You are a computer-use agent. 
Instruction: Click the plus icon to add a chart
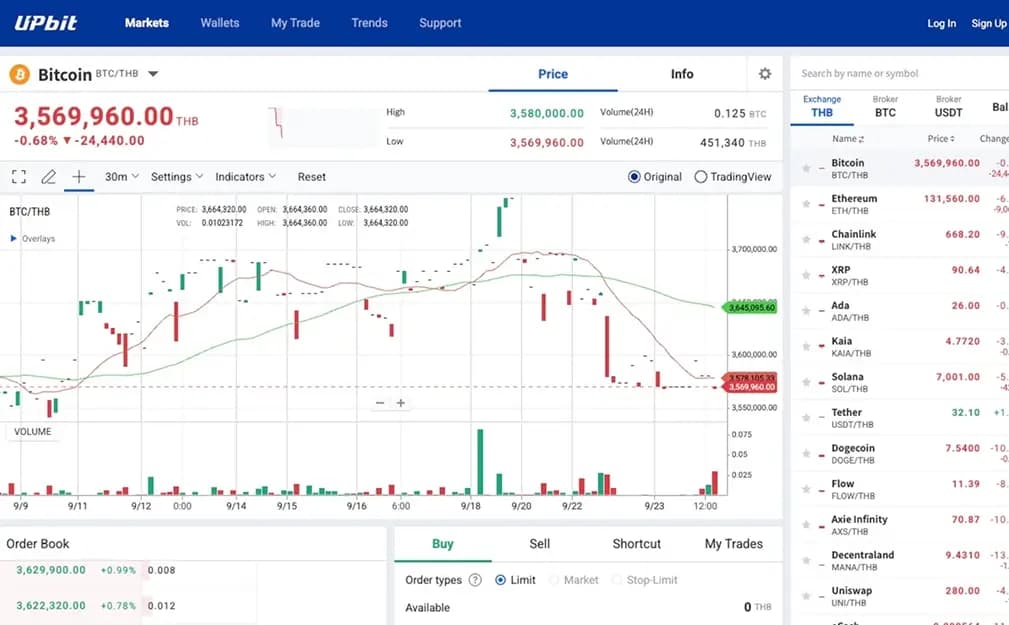click(77, 176)
